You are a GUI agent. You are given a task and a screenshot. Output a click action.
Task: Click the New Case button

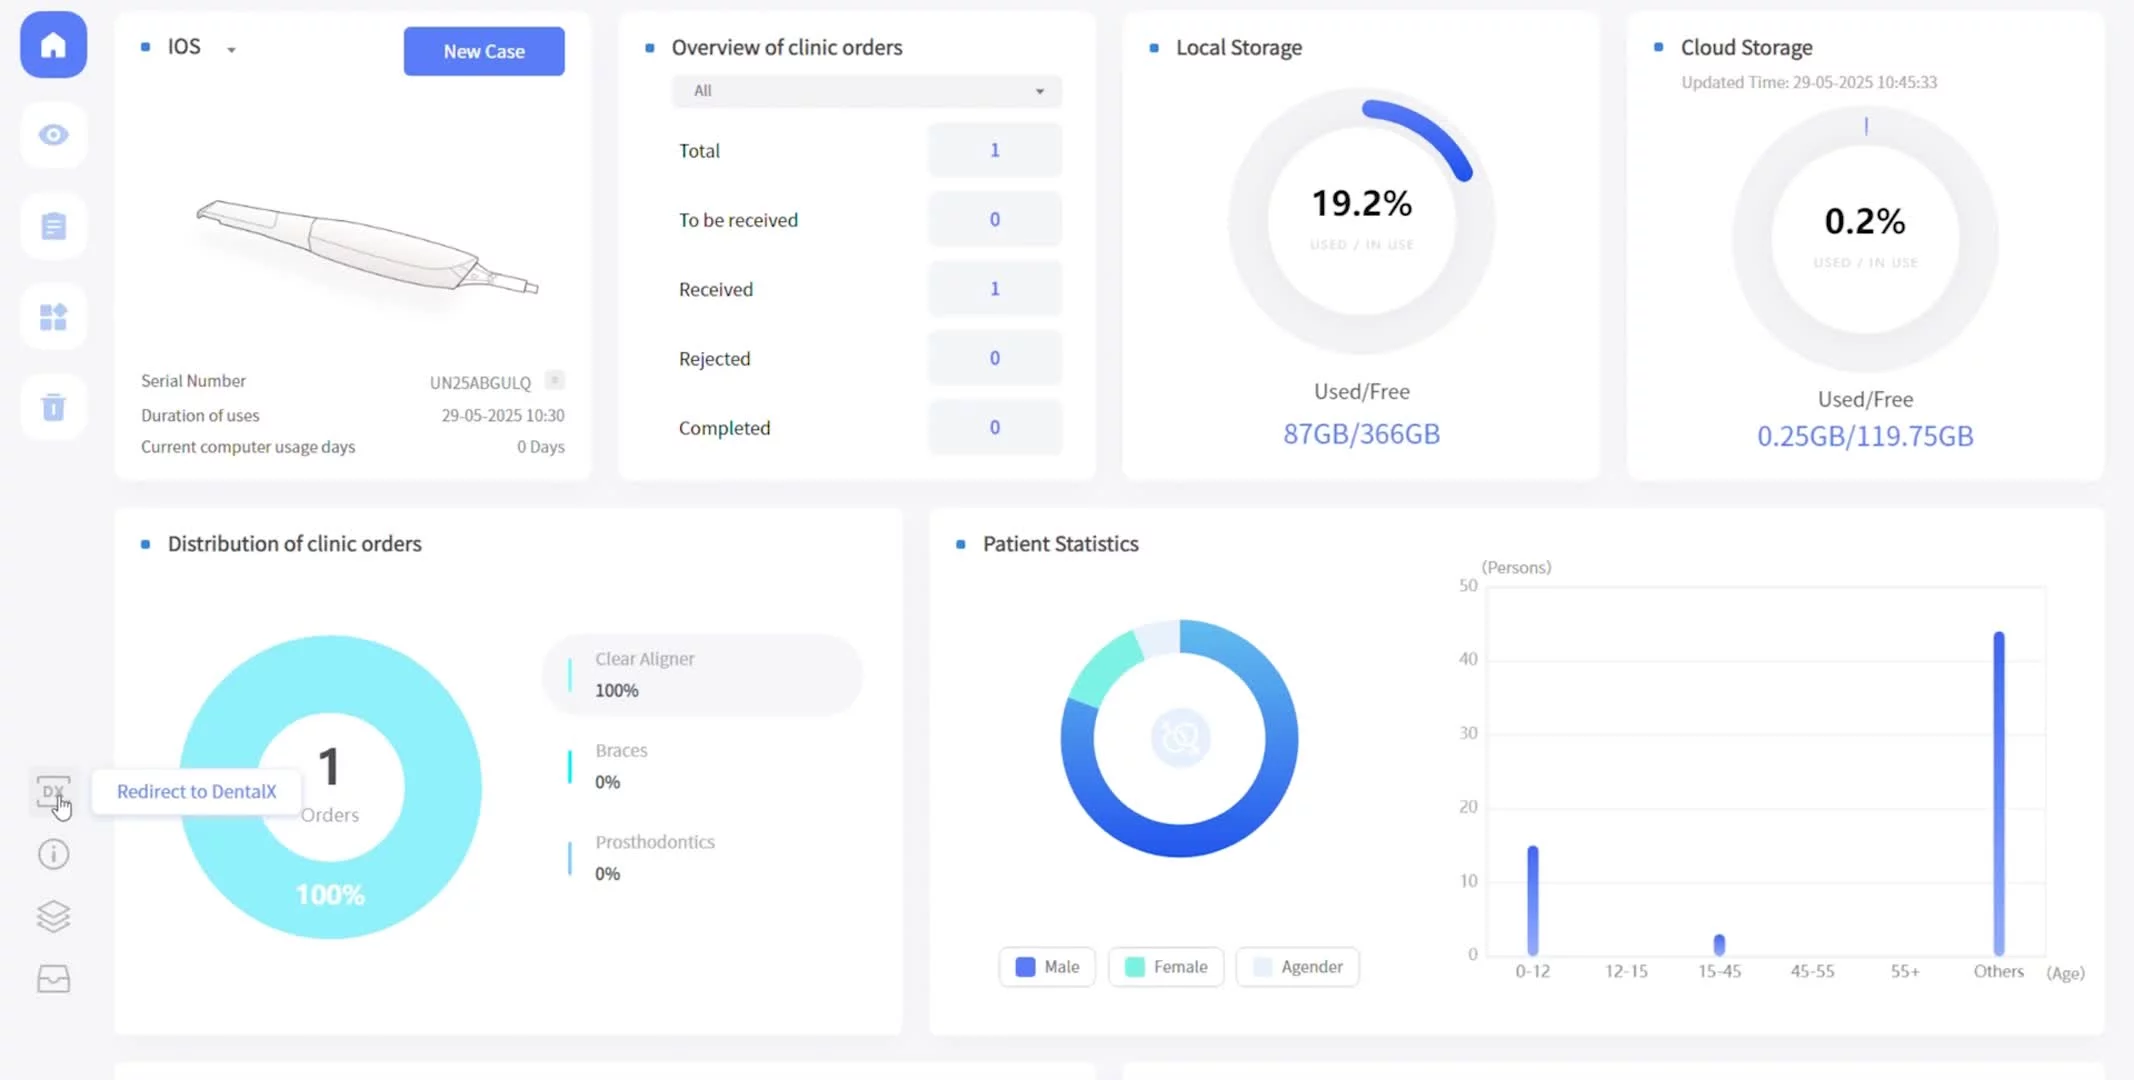pyautogui.click(x=484, y=51)
